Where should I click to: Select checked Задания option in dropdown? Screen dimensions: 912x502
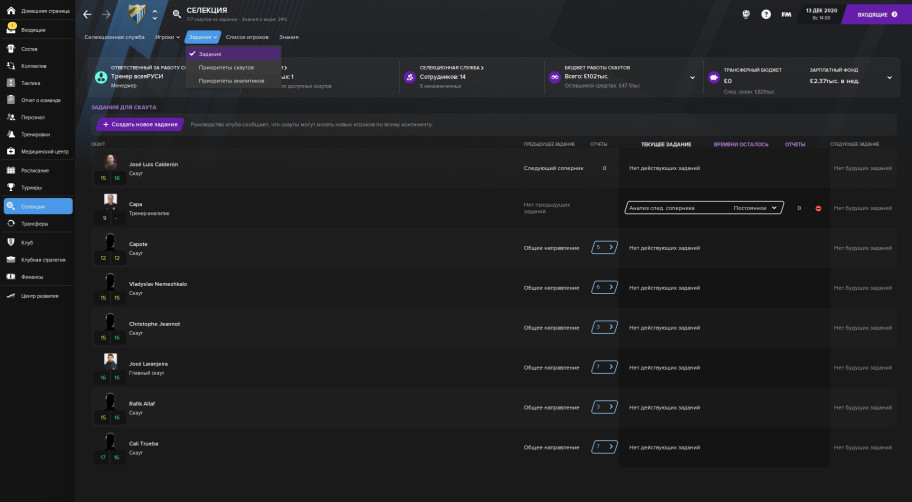[210, 54]
